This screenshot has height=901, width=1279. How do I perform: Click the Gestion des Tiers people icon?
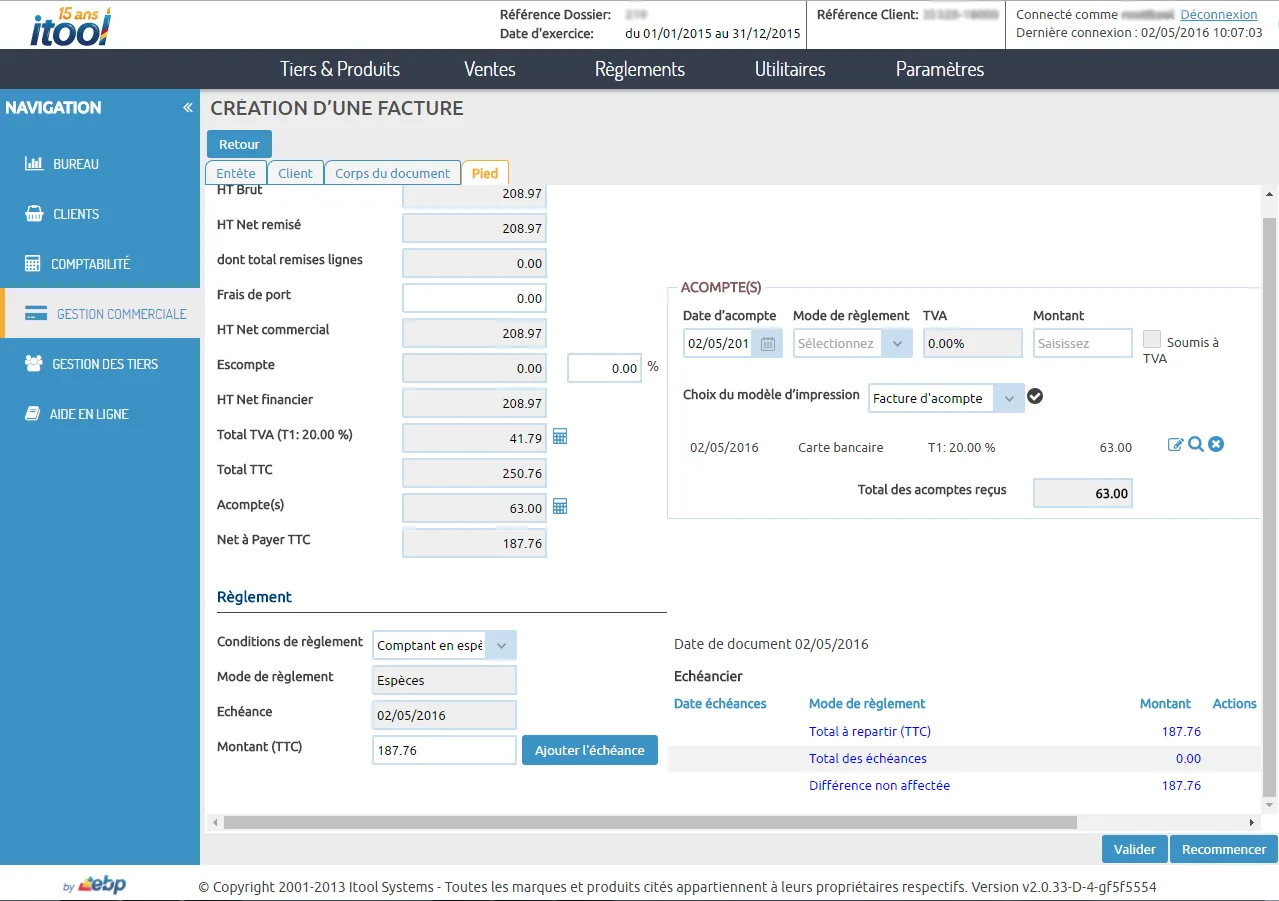tap(34, 364)
